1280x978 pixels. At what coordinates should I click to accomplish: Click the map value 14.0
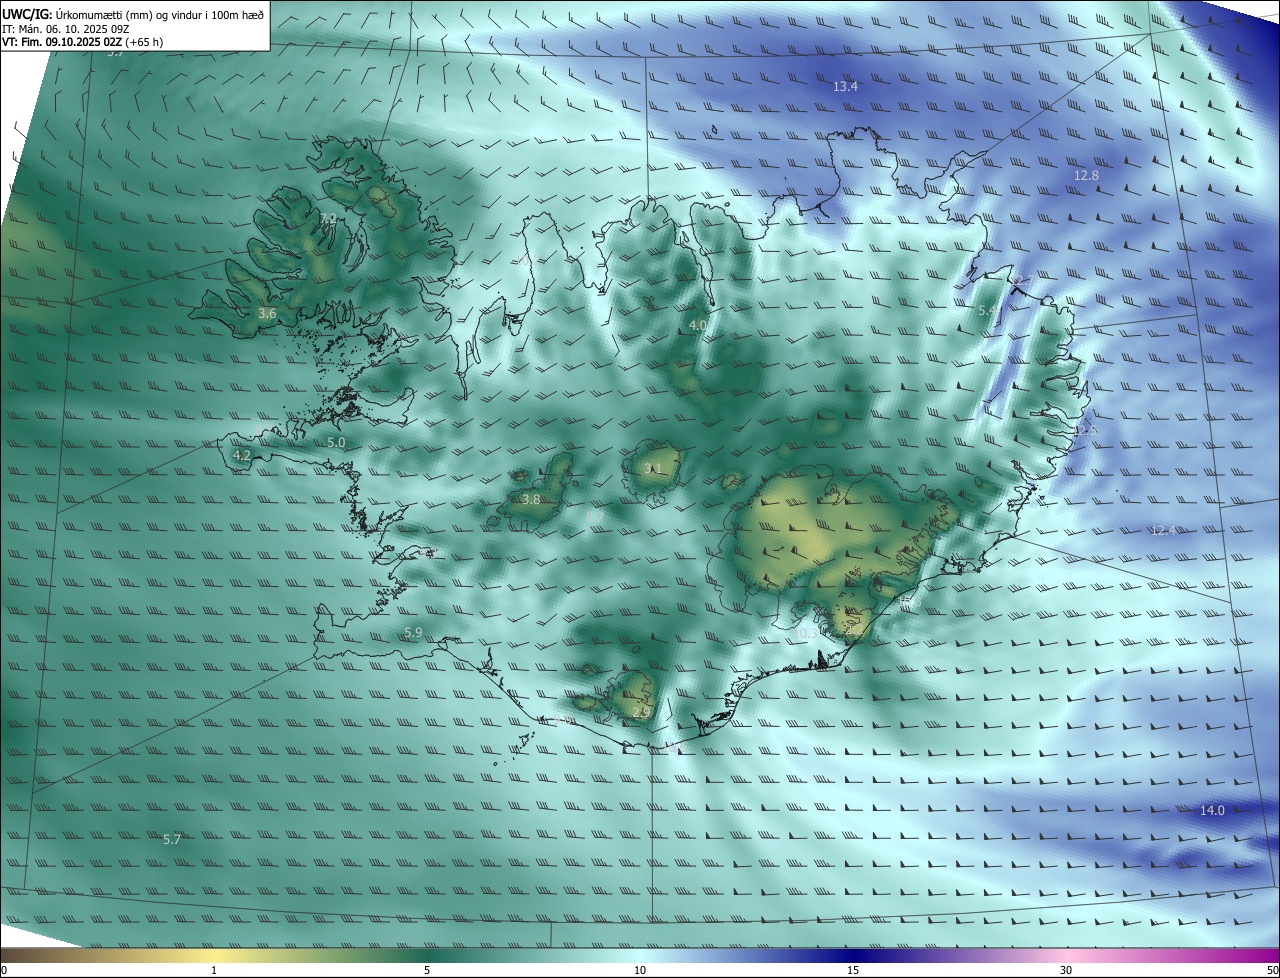[1212, 811]
